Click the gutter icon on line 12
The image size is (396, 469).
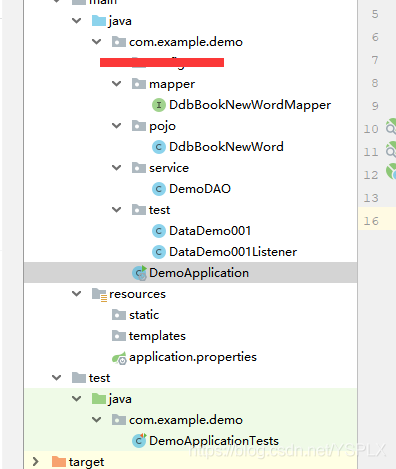[x=391, y=172]
